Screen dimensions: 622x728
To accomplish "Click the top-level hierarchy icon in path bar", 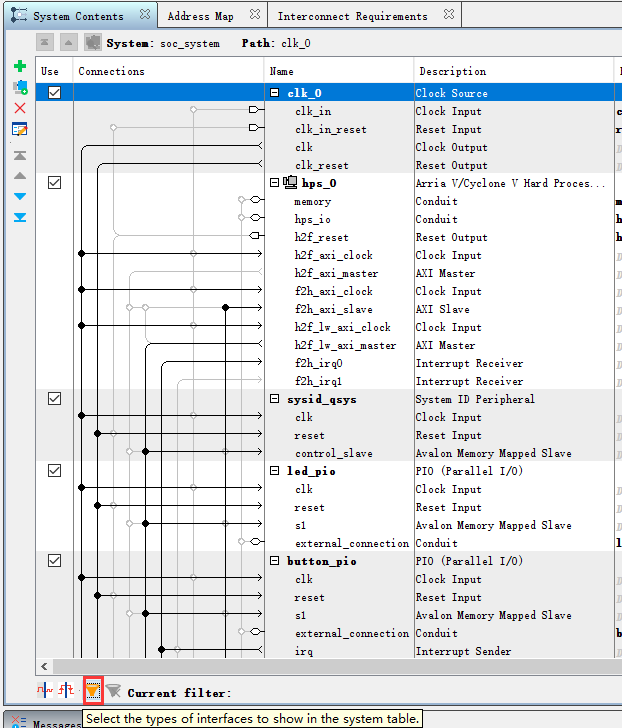I will (45, 43).
